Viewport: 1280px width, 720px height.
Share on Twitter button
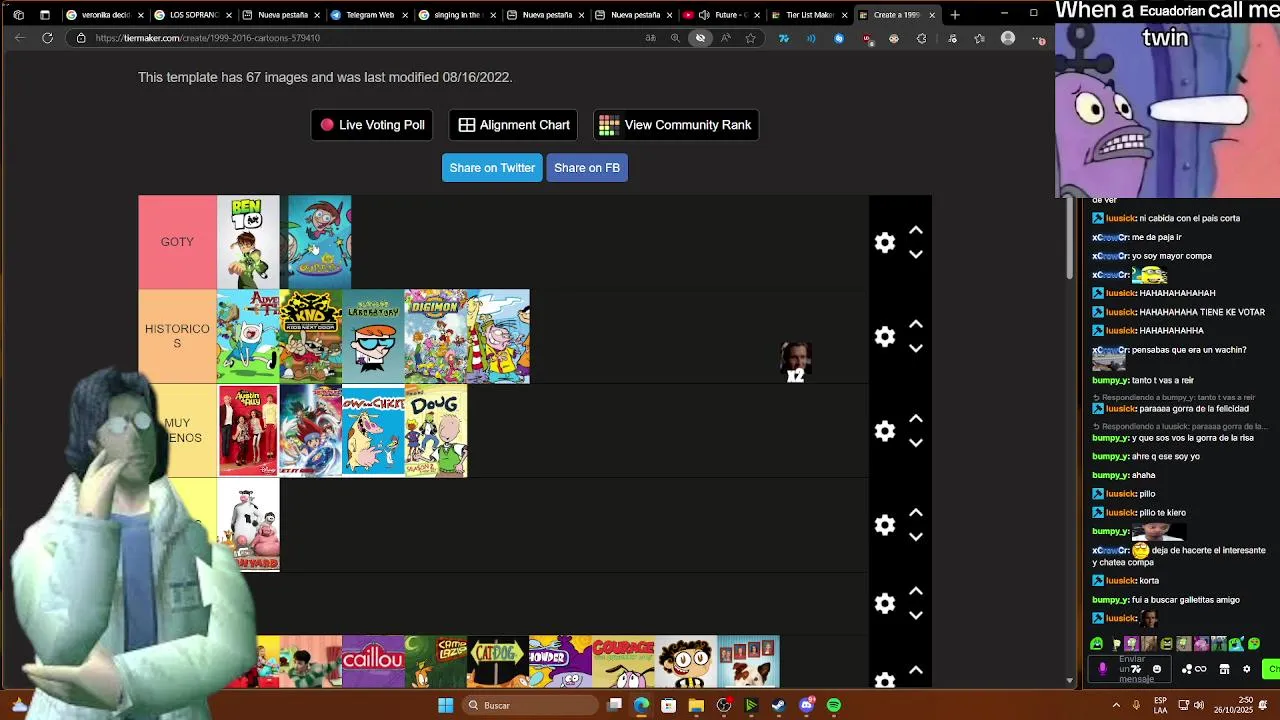[x=492, y=168]
